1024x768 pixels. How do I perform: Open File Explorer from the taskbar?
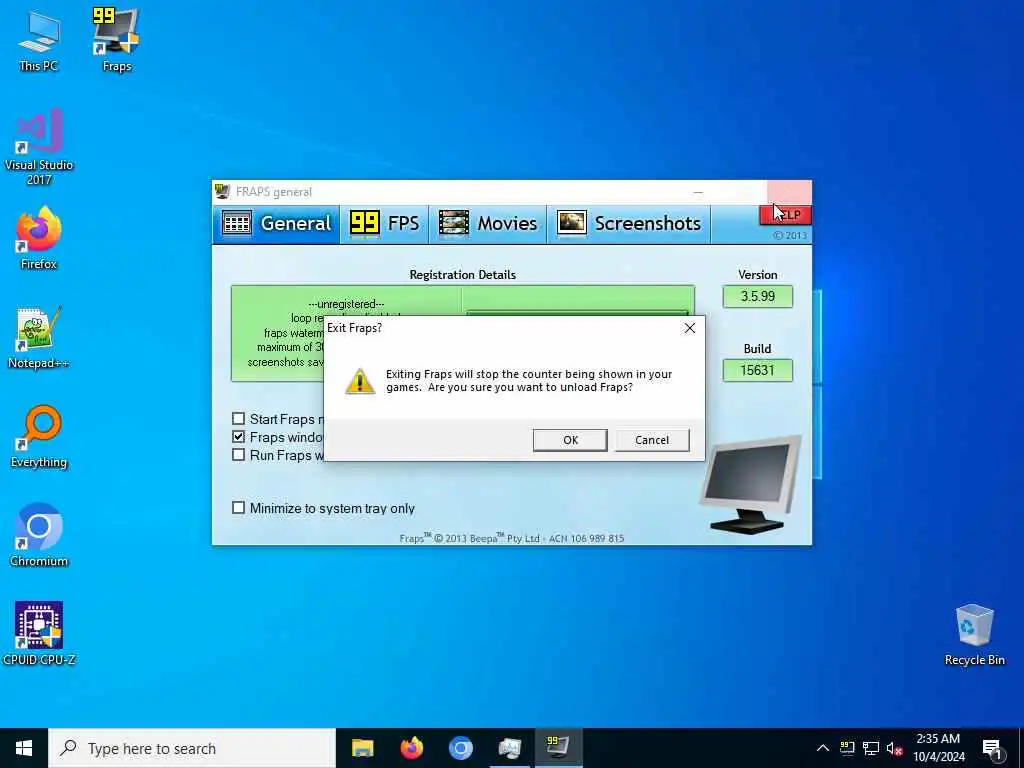pos(362,748)
